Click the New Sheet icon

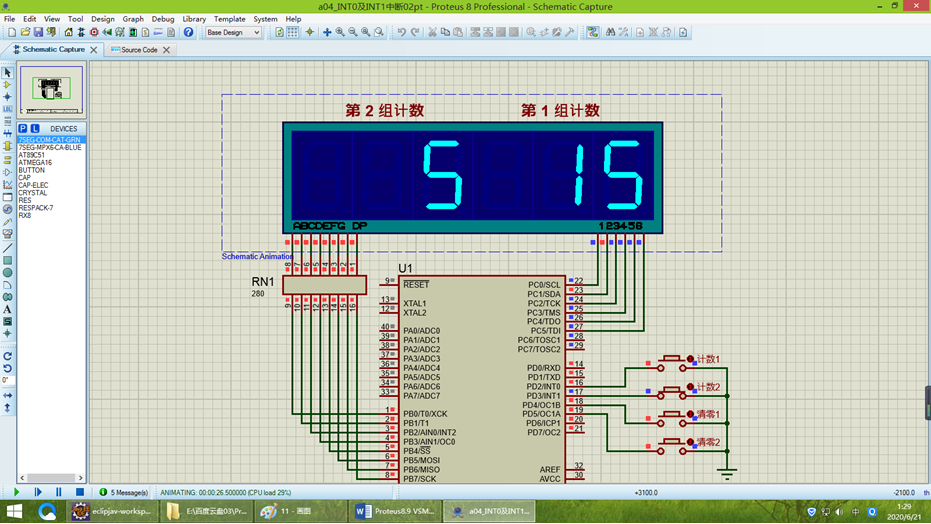640,32
